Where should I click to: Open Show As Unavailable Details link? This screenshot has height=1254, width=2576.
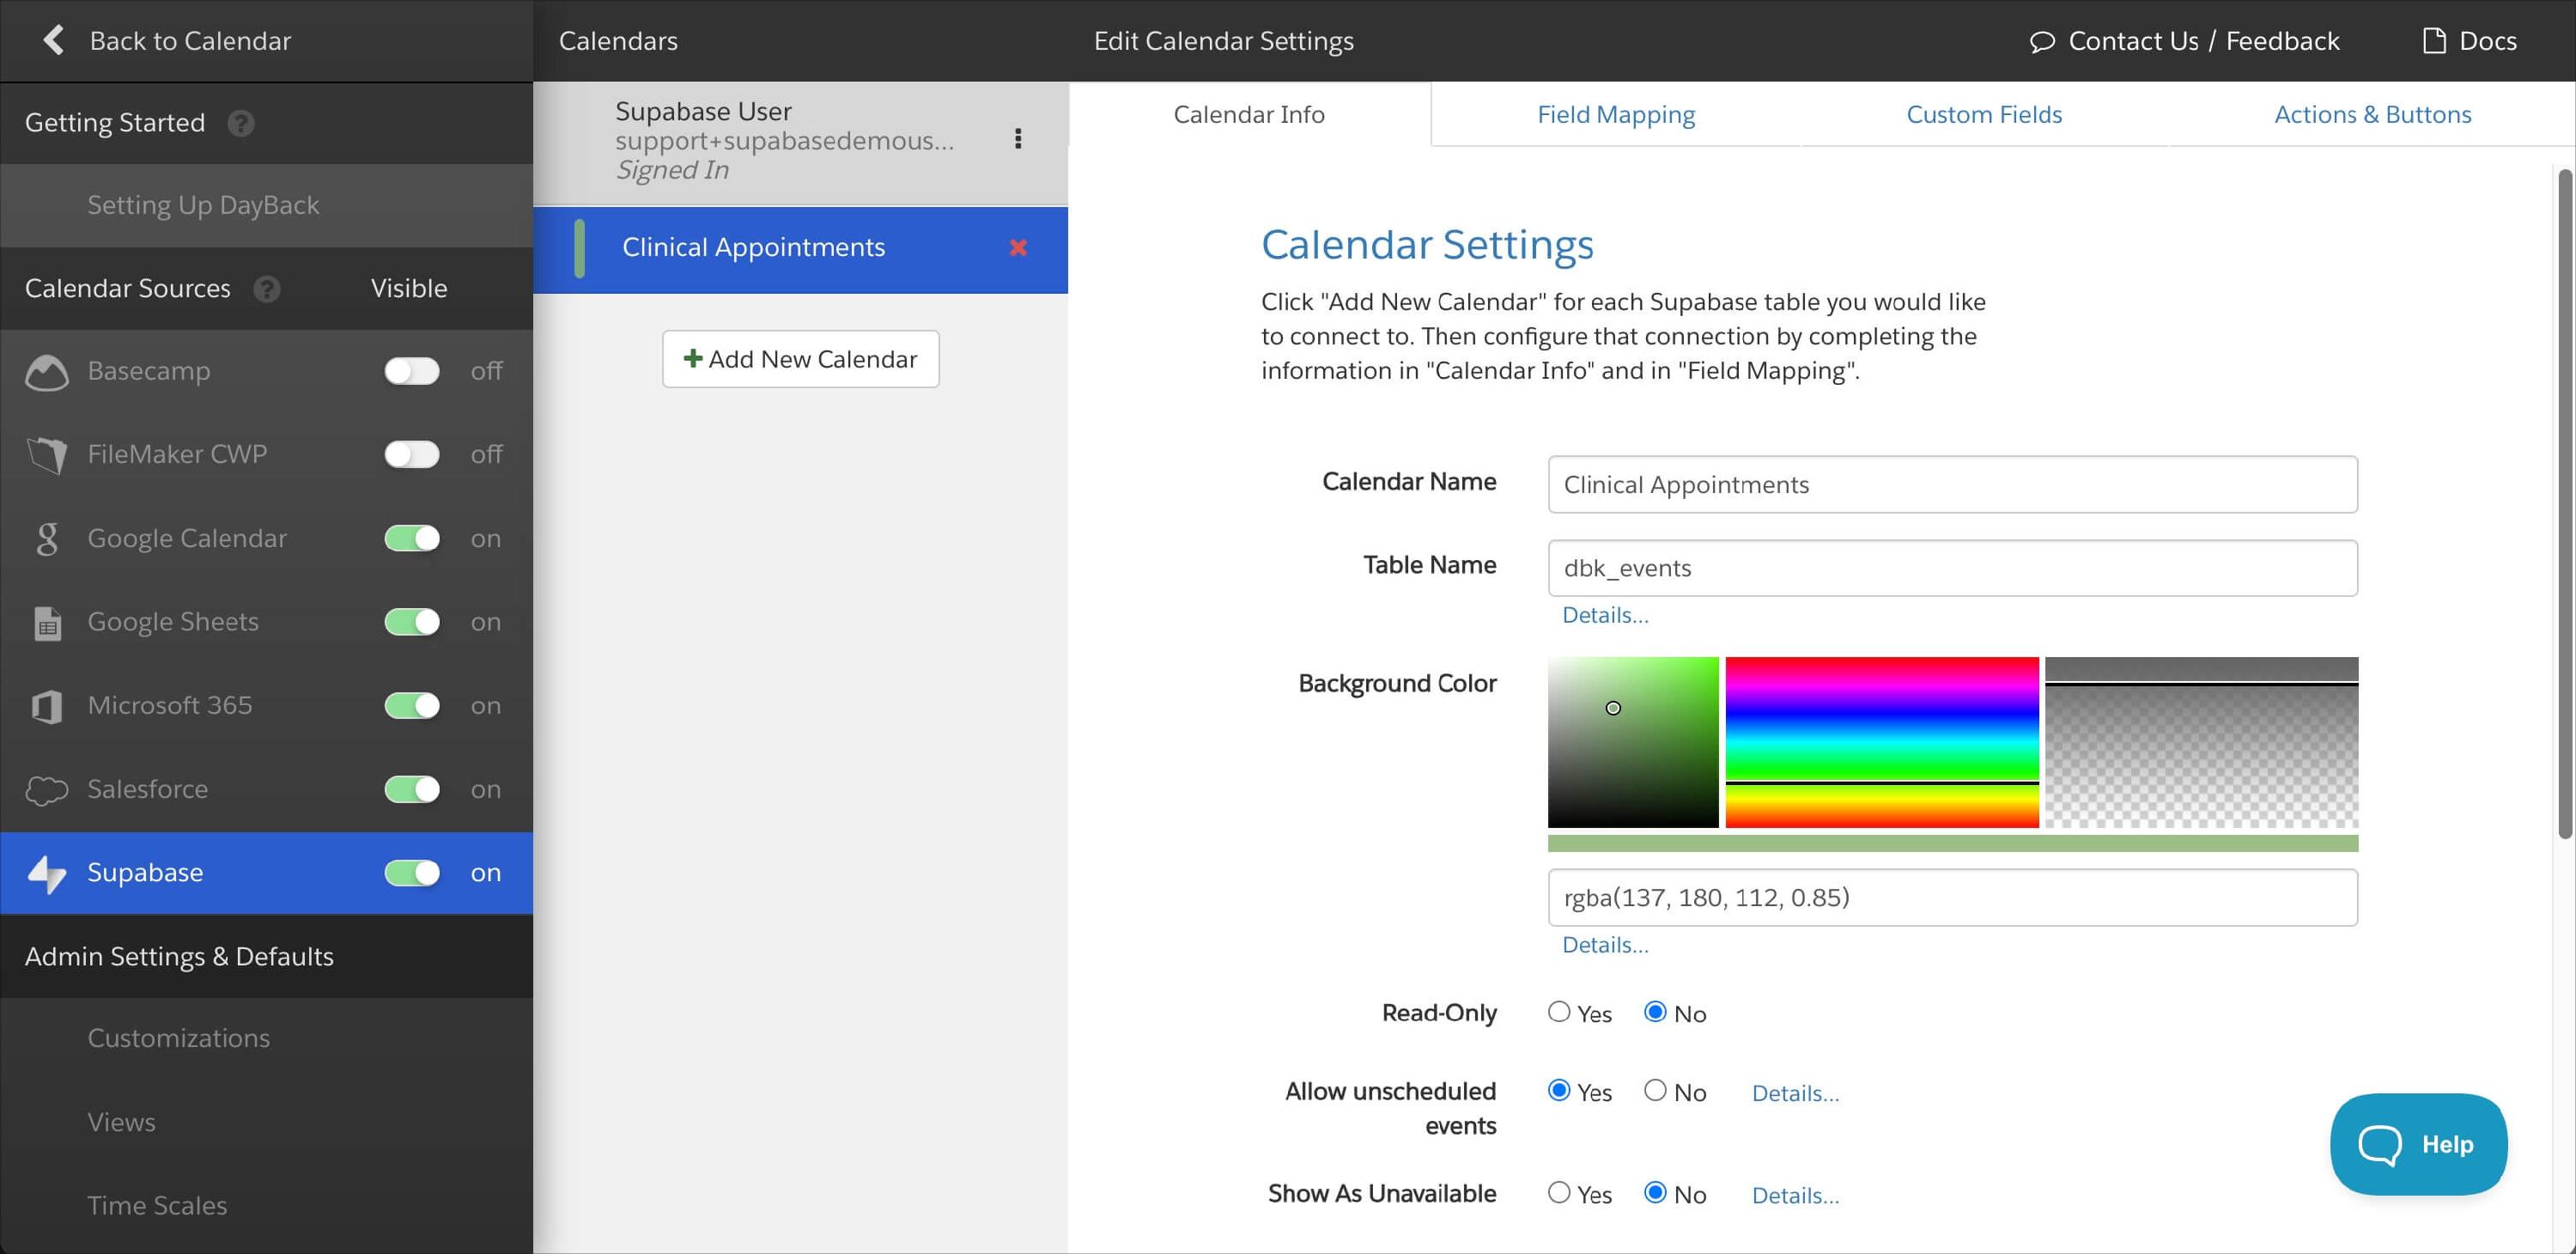click(1795, 1195)
